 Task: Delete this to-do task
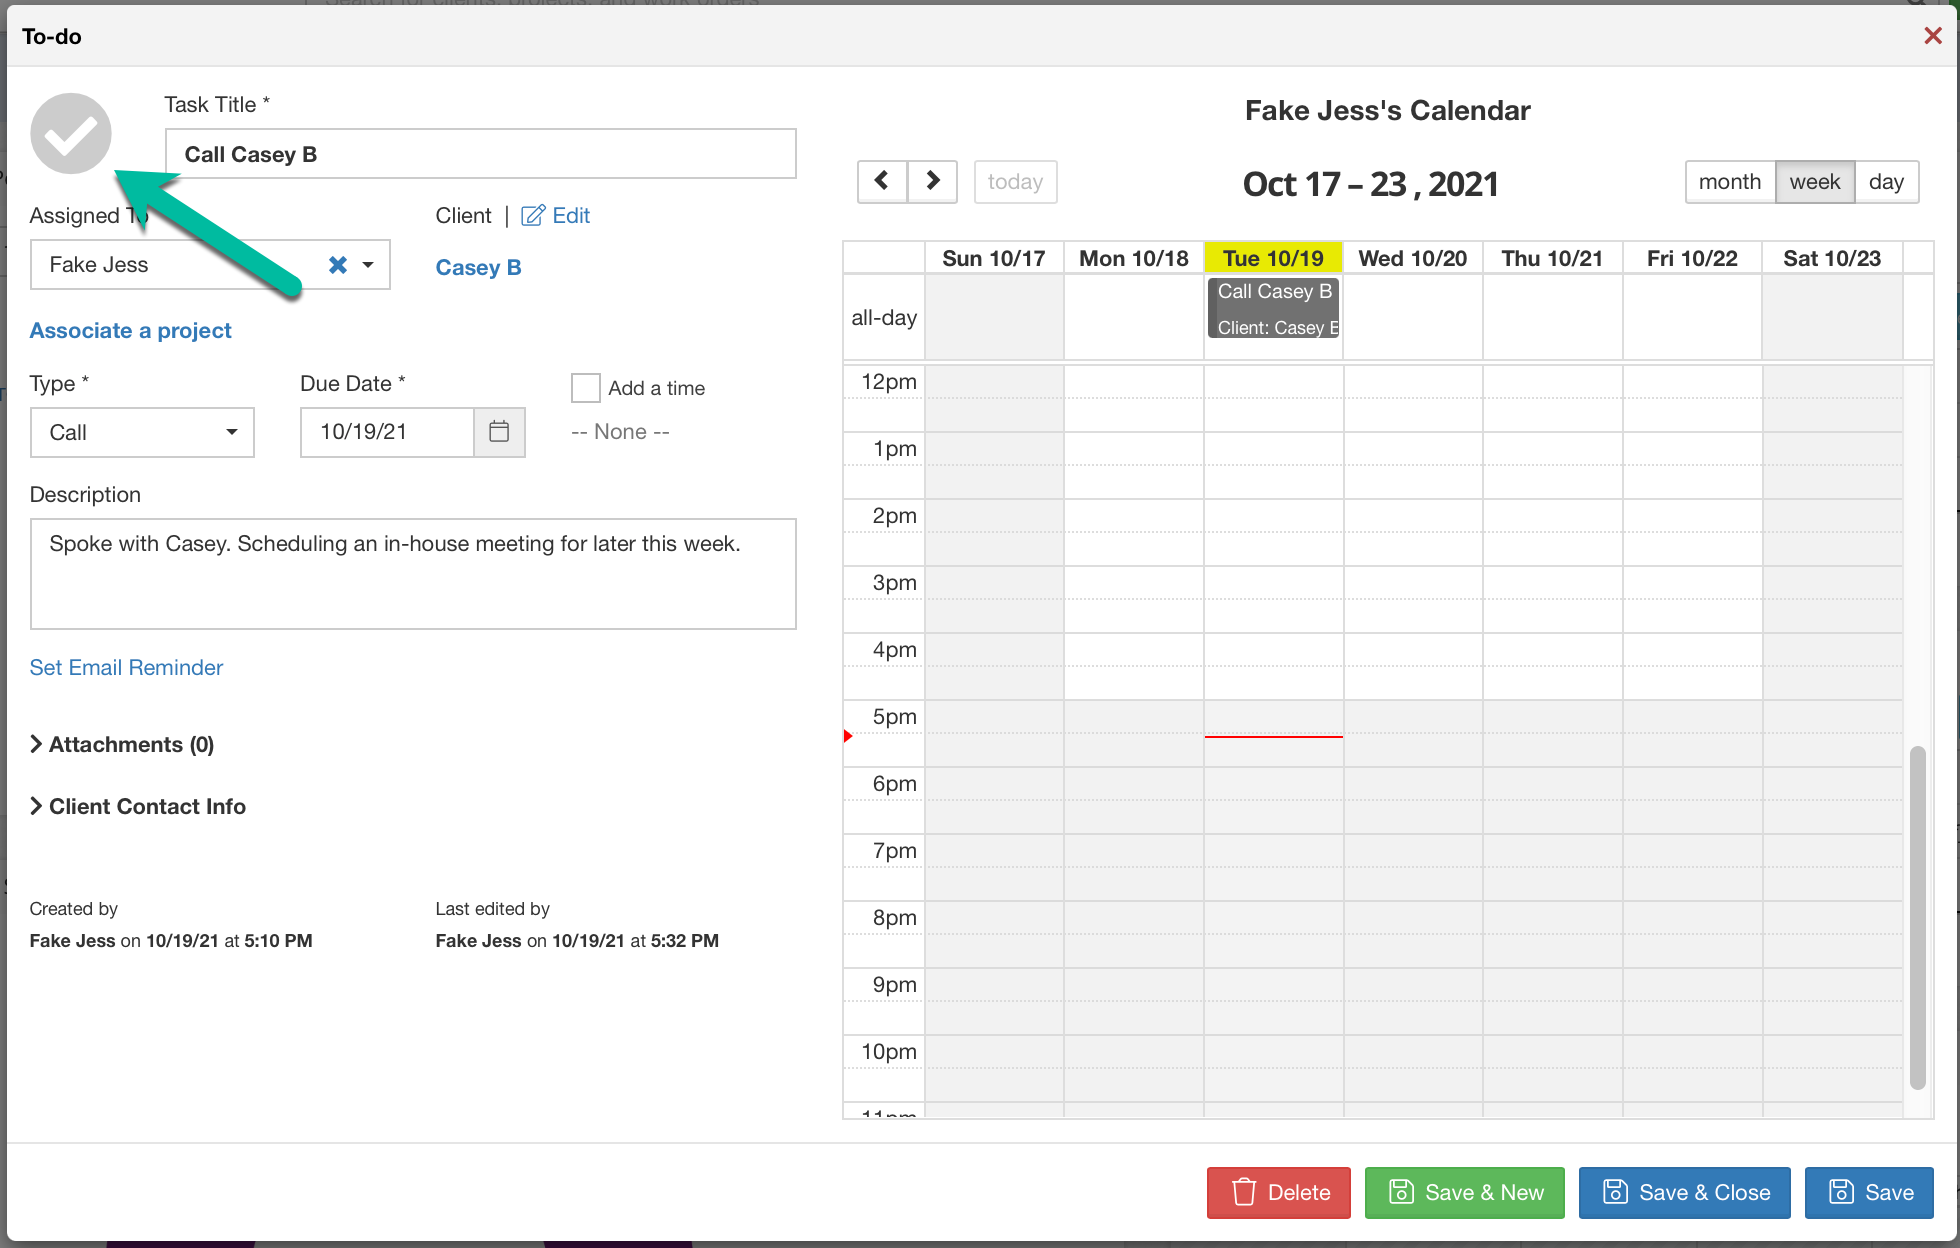(1278, 1192)
